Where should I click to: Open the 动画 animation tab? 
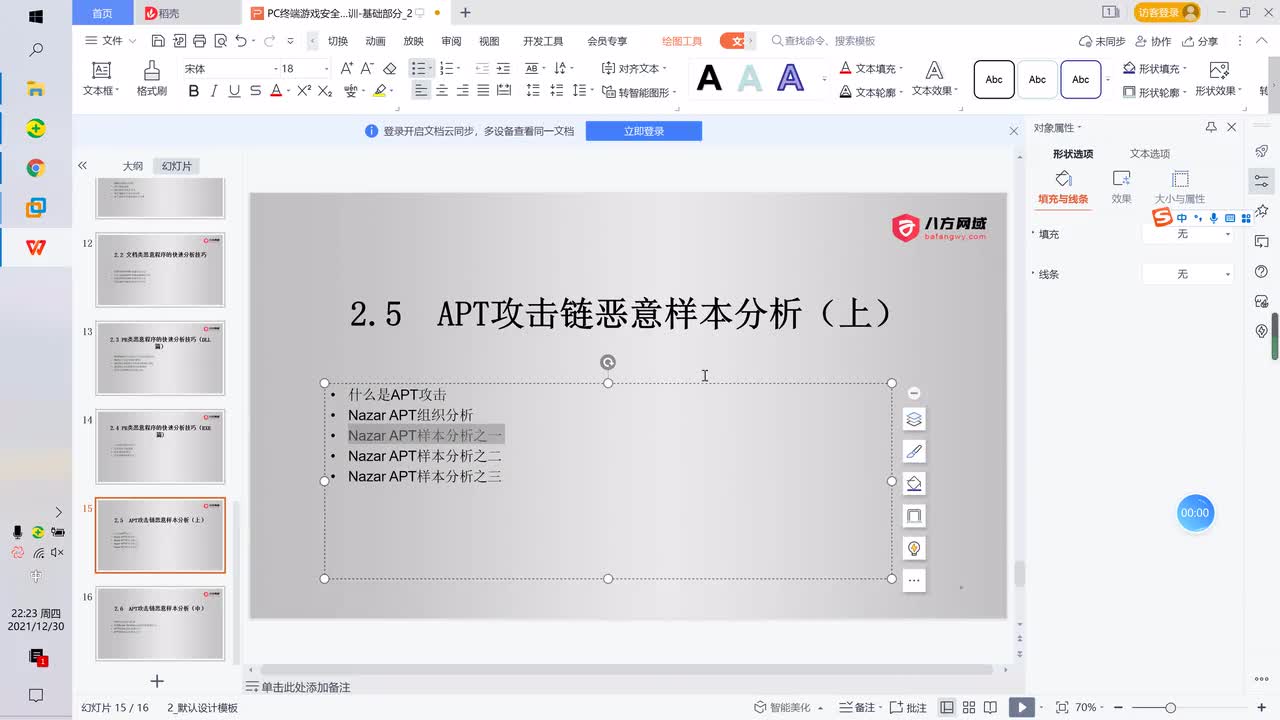pos(376,41)
